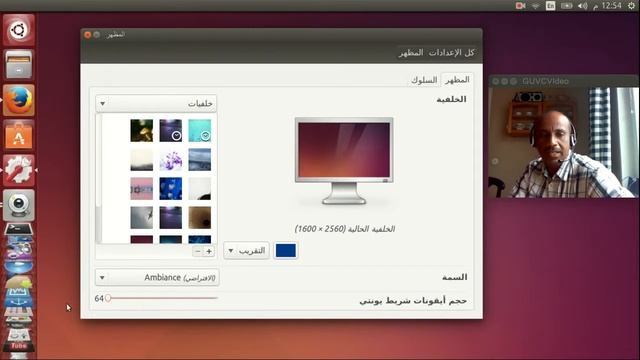The image size is (640, 360).
Task: Click the monitor preview of current background
Action: coord(344,161)
